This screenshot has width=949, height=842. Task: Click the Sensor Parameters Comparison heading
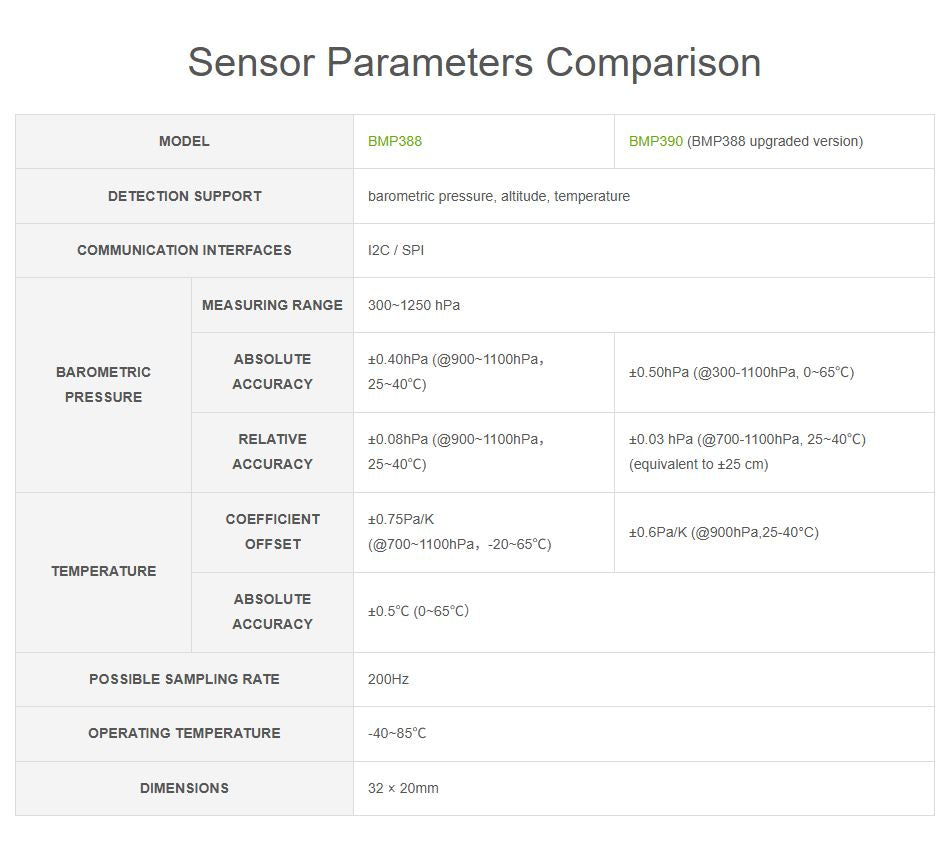(x=474, y=62)
